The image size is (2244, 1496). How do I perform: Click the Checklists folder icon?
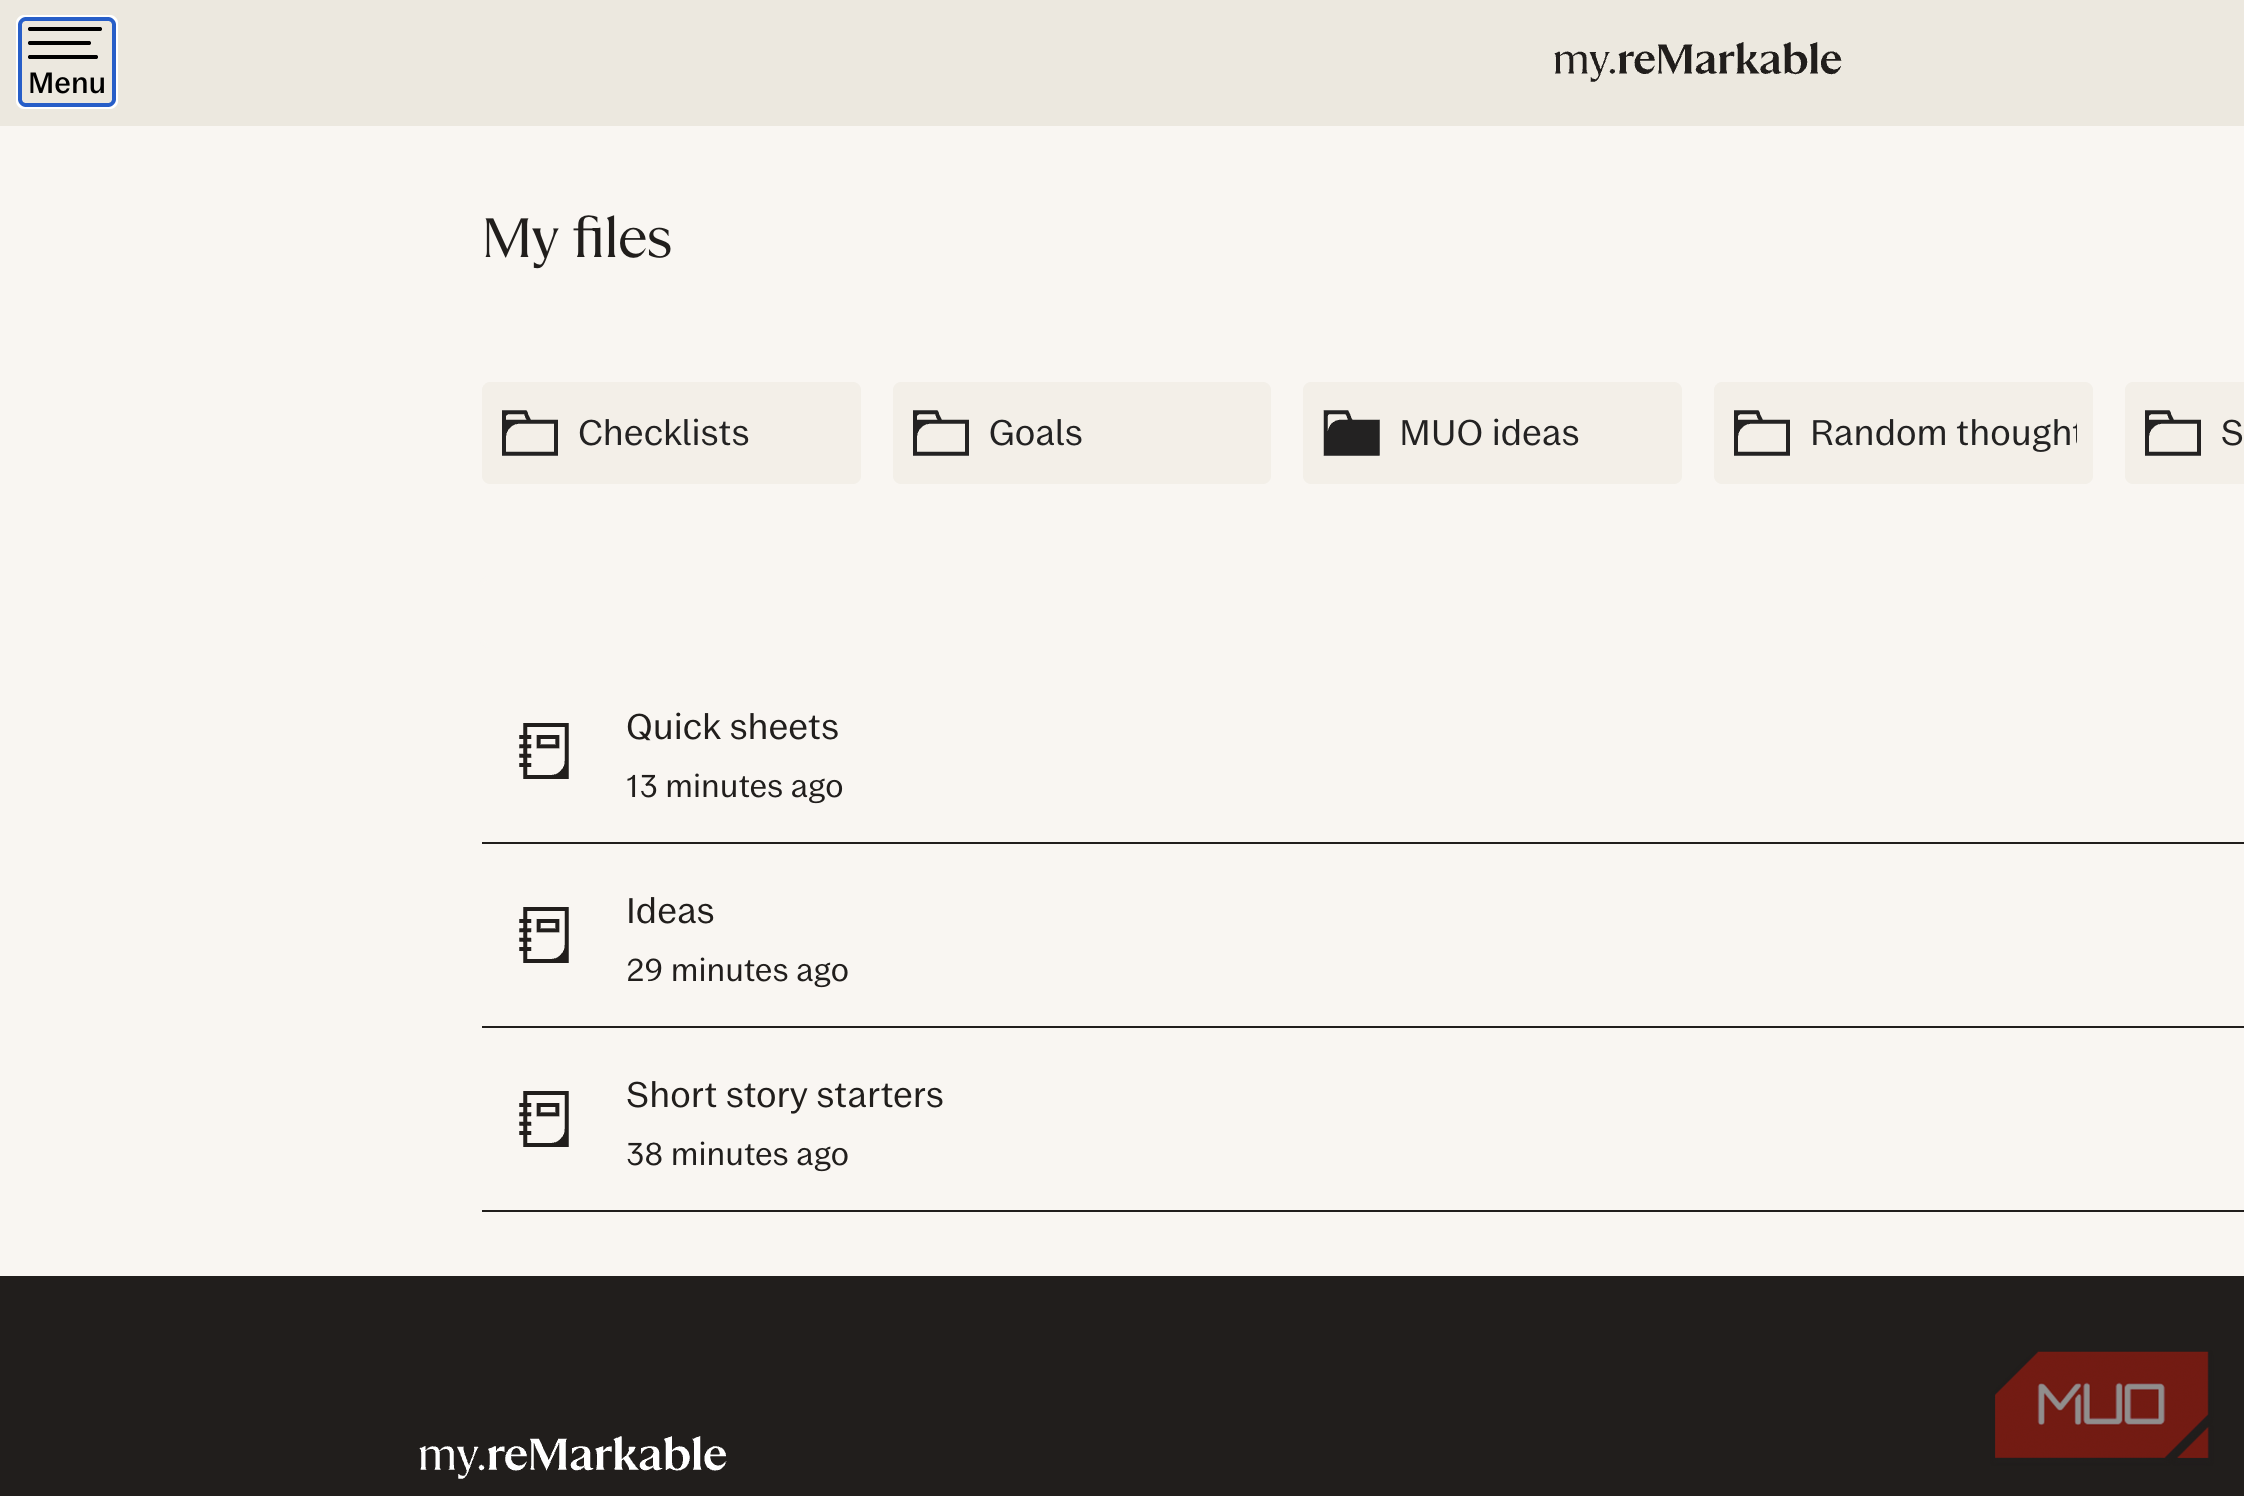(529, 433)
